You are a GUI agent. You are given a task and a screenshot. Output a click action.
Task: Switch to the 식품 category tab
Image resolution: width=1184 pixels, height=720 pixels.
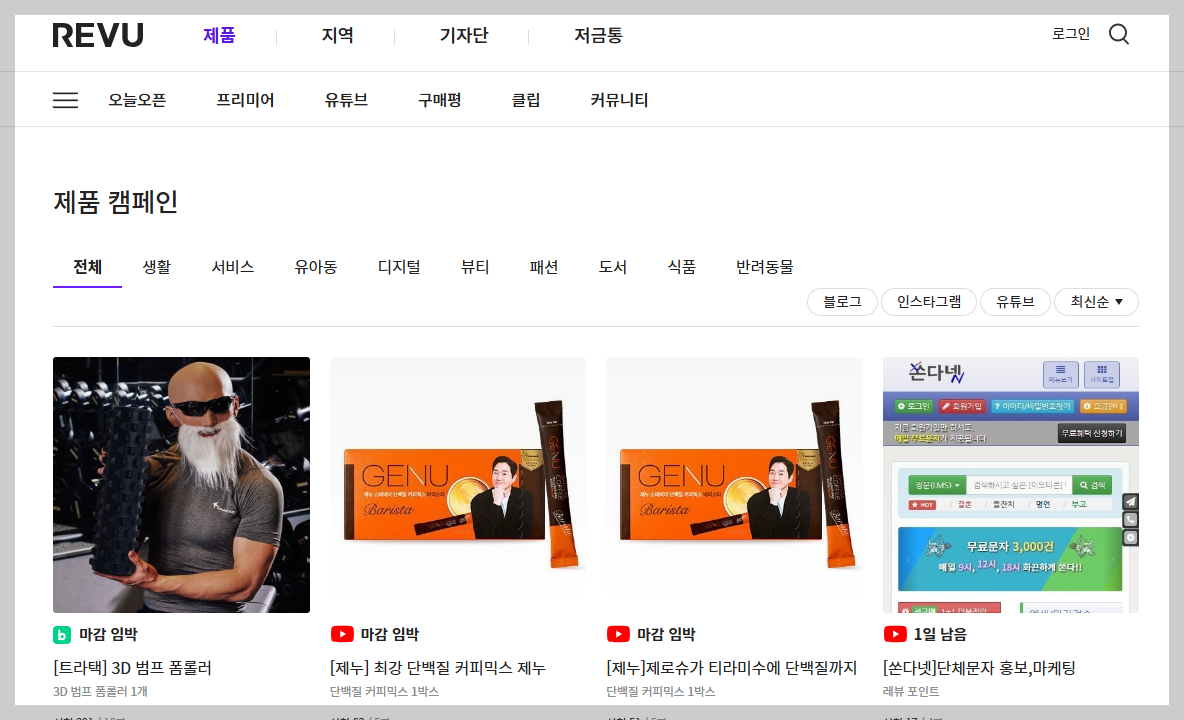681,266
